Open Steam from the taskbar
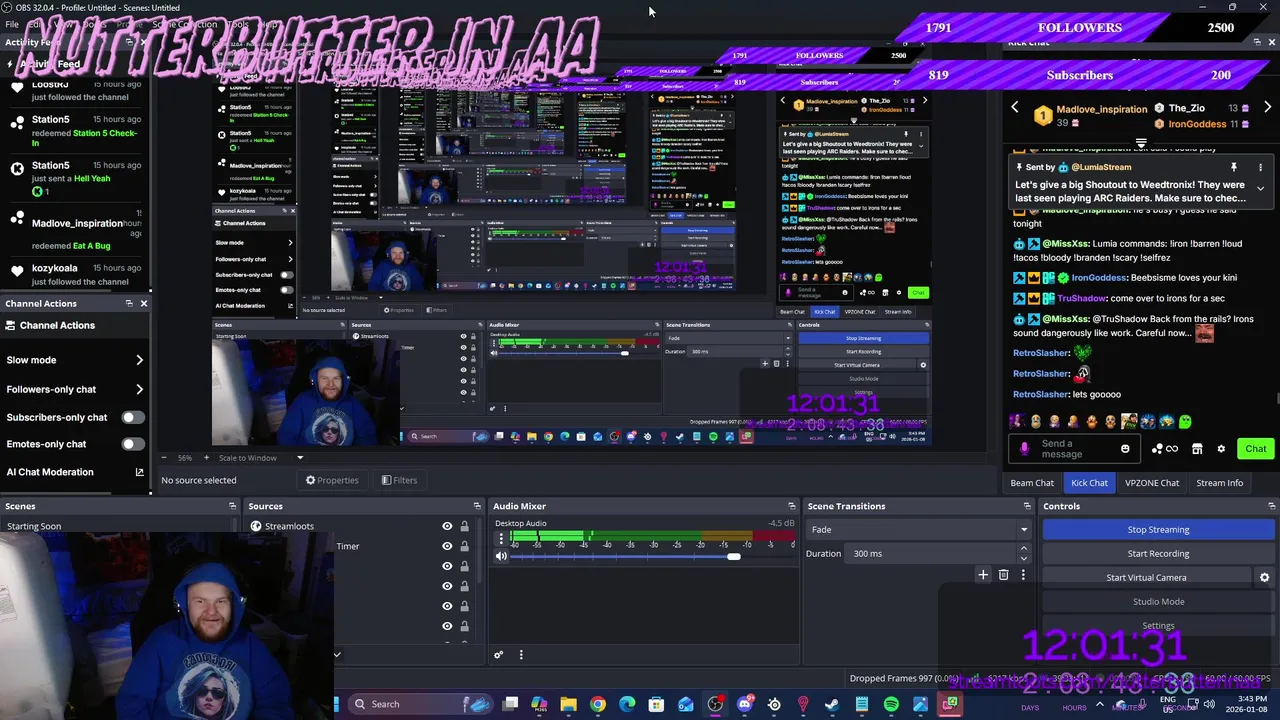 [x=832, y=704]
